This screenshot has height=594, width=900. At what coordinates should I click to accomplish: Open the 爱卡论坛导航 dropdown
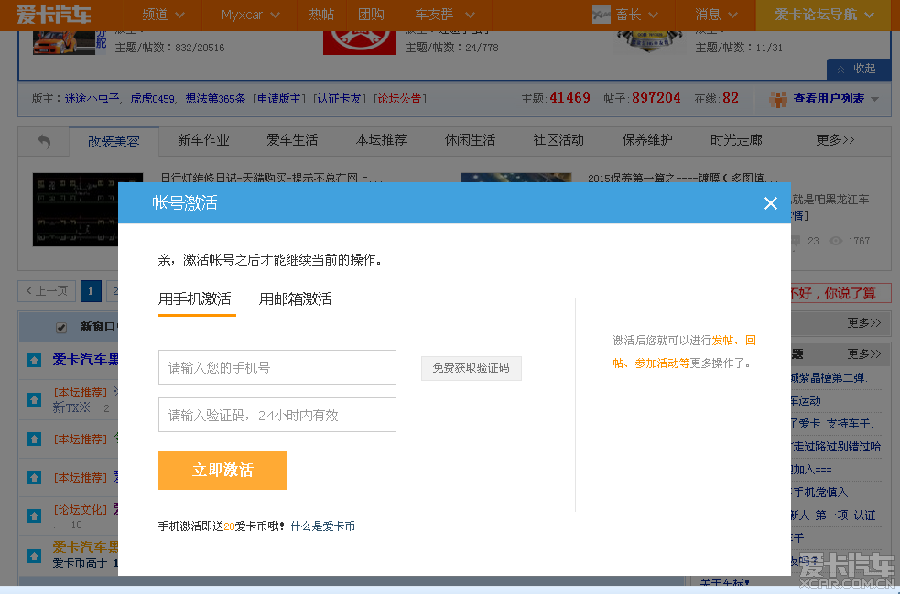824,14
